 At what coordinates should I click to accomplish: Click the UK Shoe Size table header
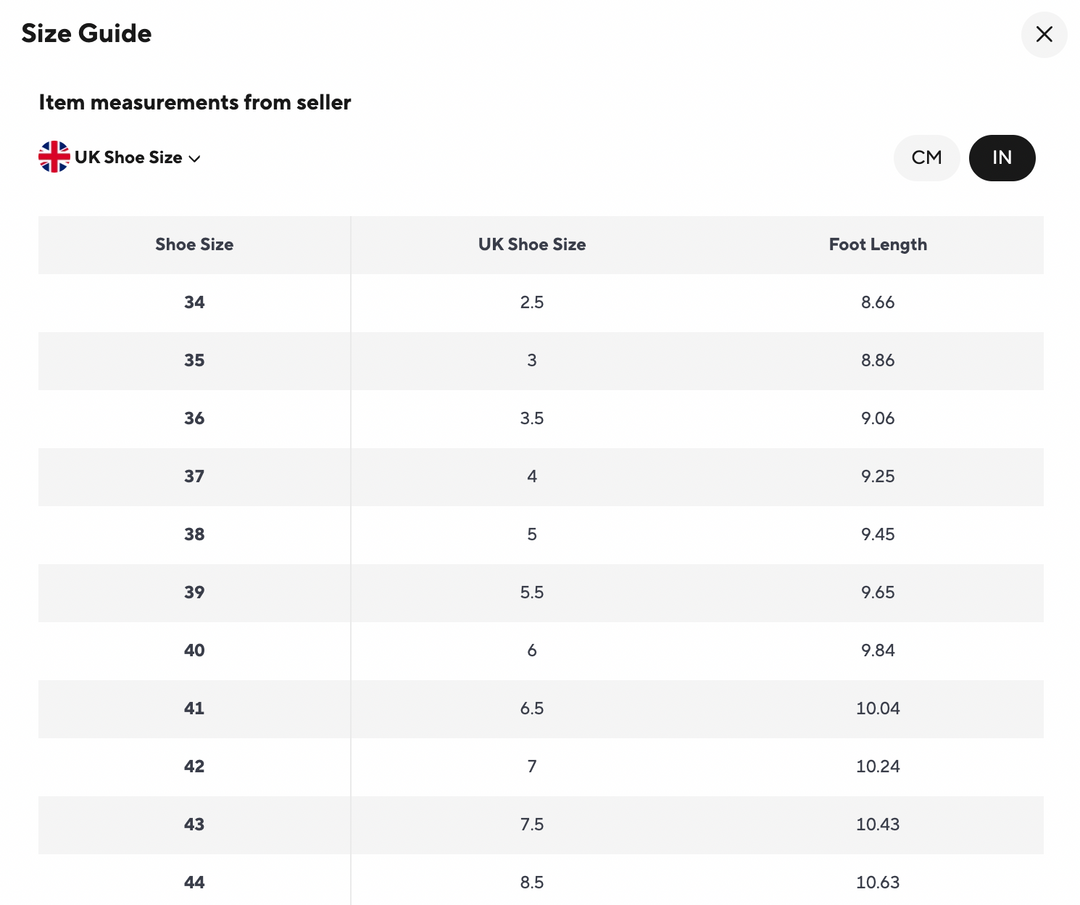[x=531, y=244]
